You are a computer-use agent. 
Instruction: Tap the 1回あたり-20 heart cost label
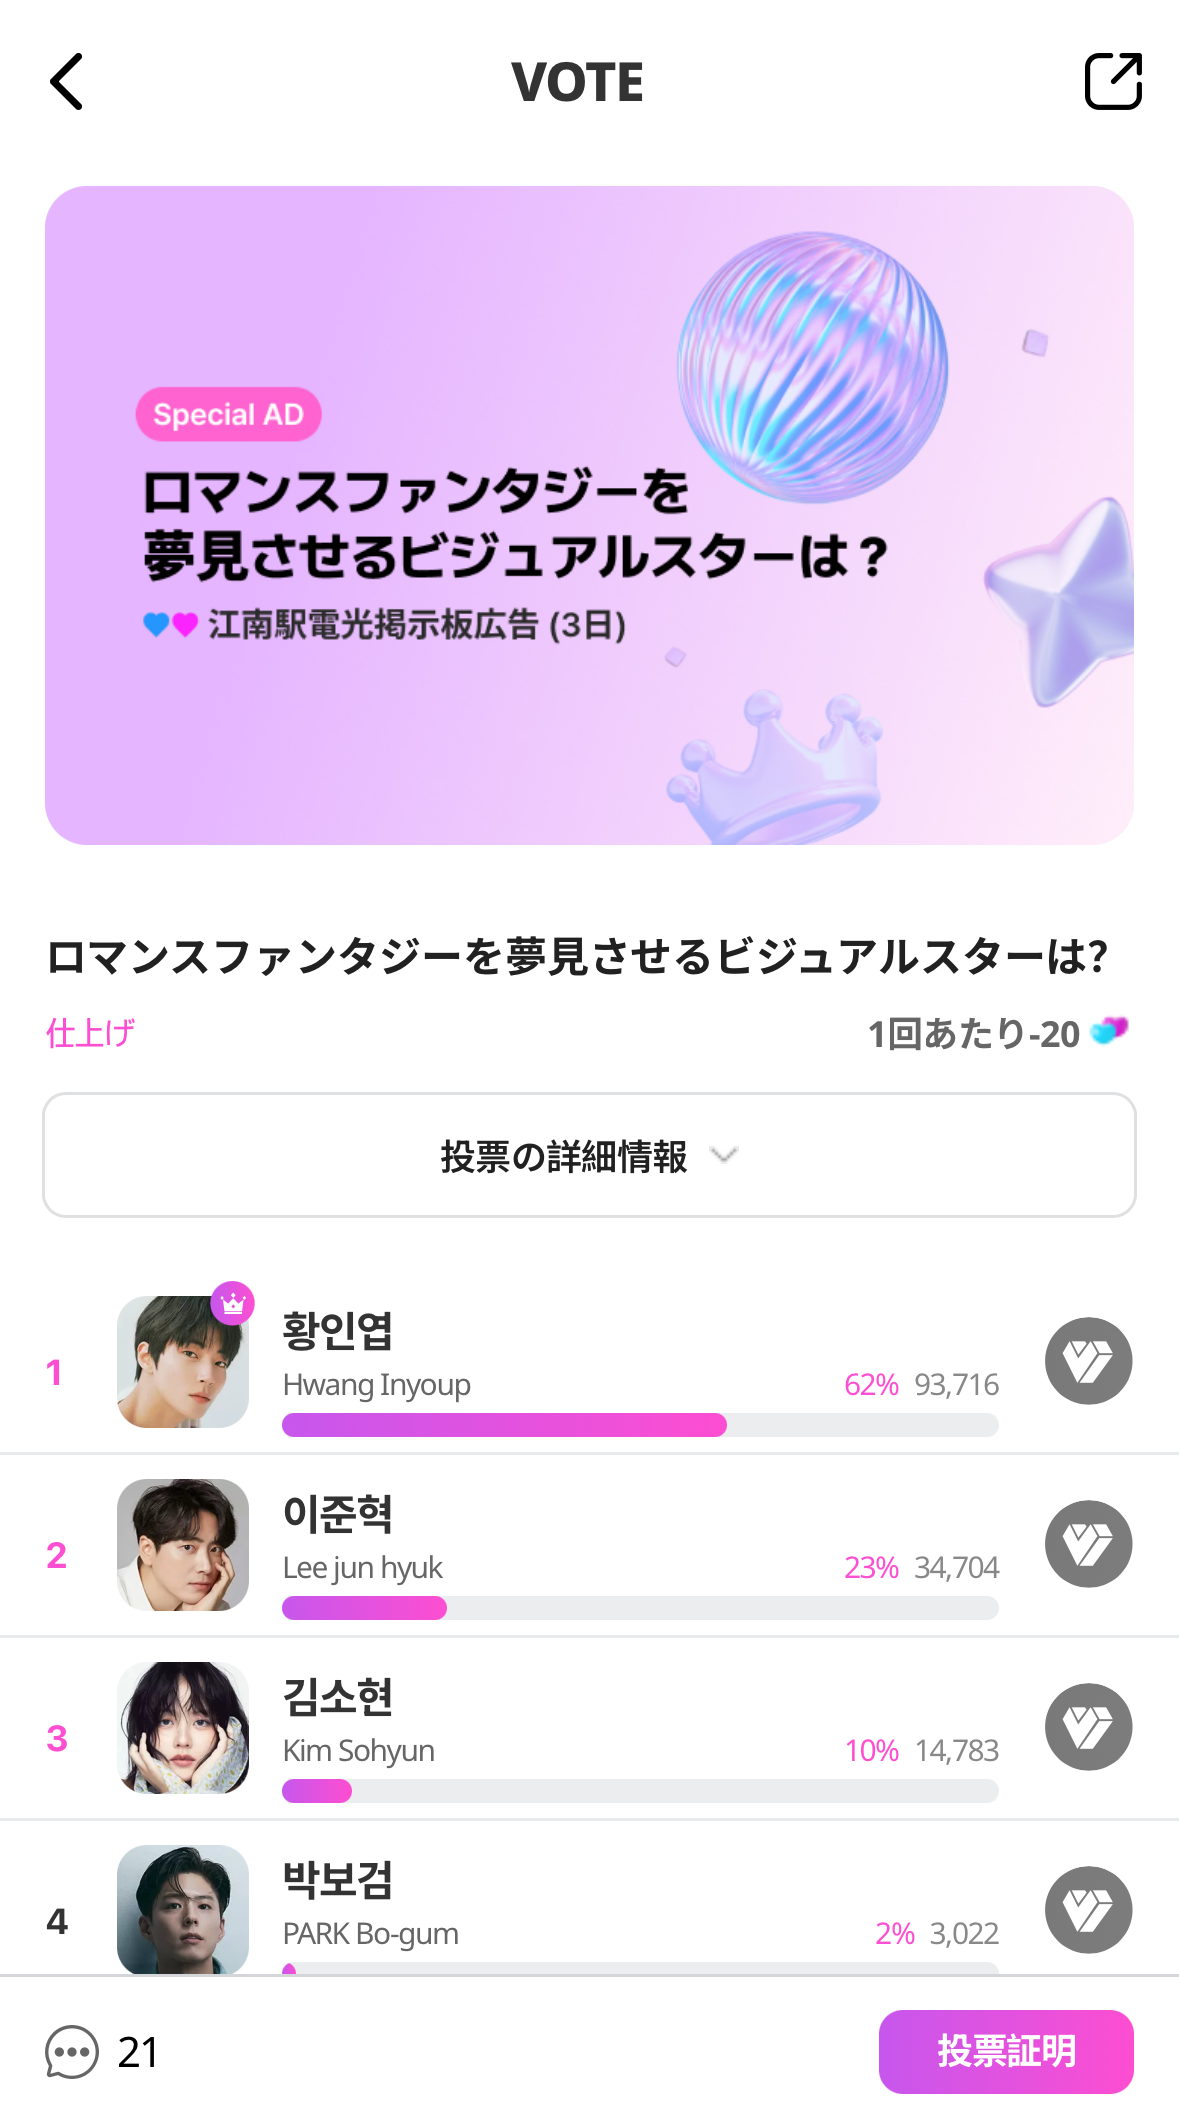996,1033
